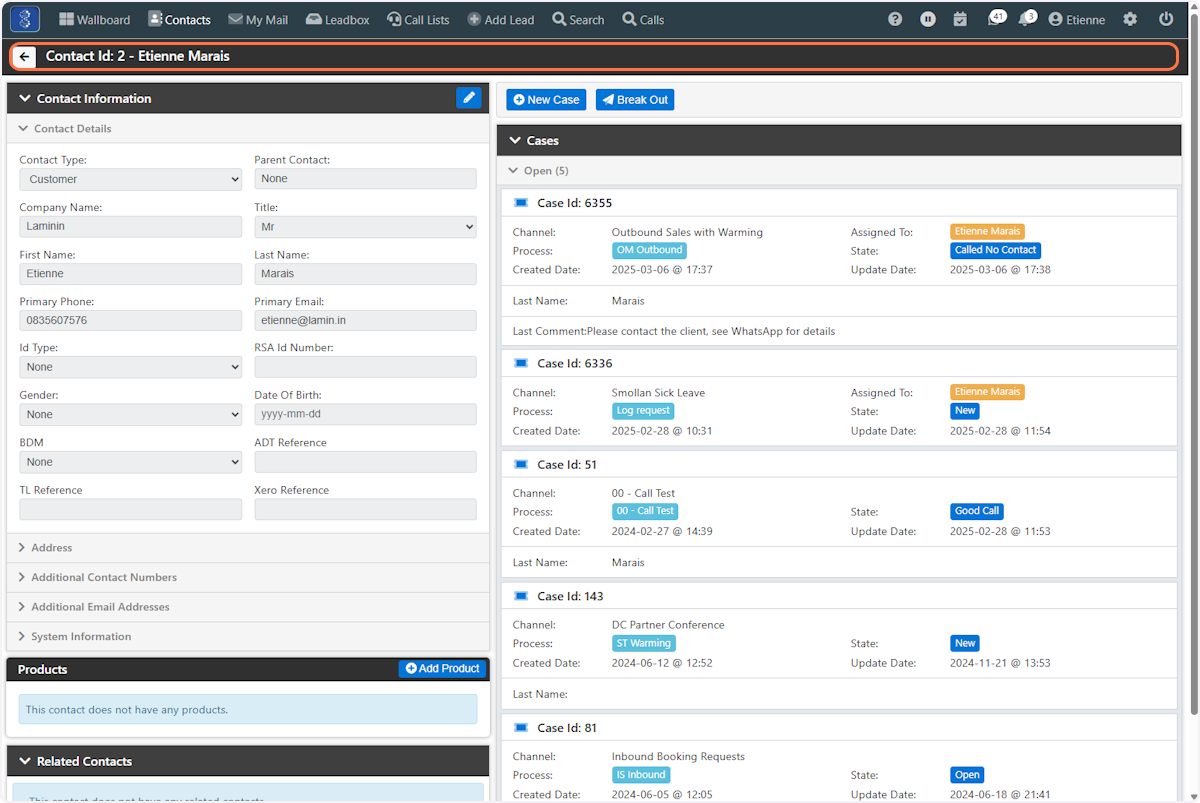Image resolution: width=1200 pixels, height=803 pixels.
Task: Click the Log request process badge
Action: [x=643, y=411]
